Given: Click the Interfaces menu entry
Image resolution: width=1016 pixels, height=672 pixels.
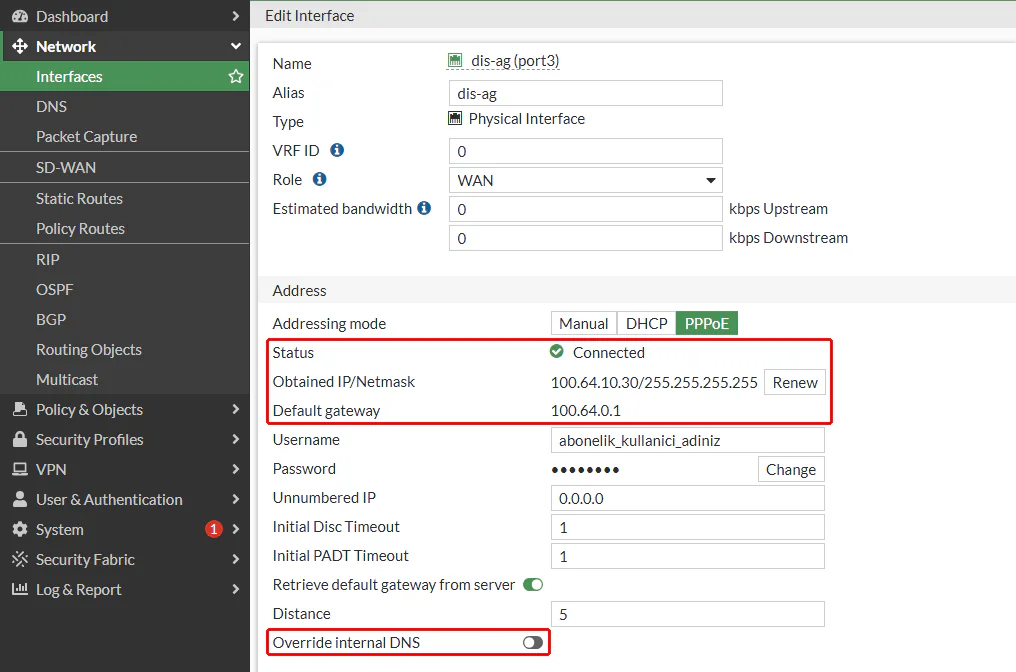Looking at the screenshot, I should pos(124,76).
